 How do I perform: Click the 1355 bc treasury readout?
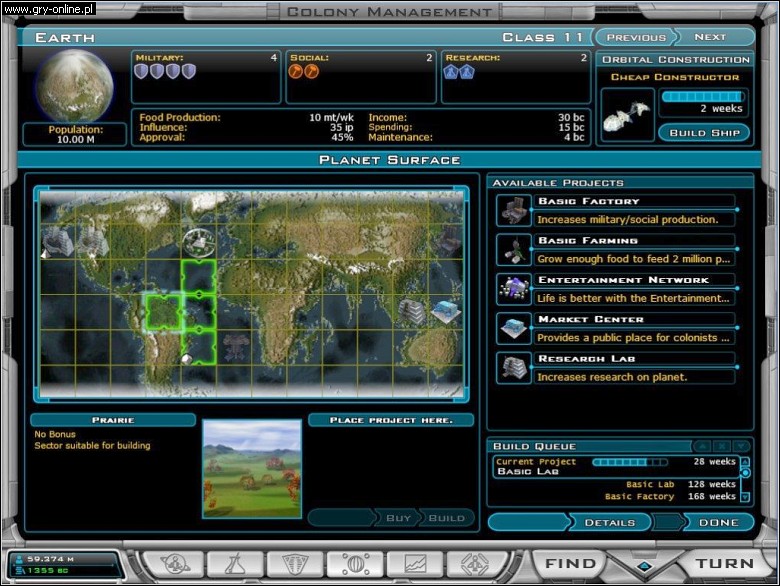(x=48, y=570)
